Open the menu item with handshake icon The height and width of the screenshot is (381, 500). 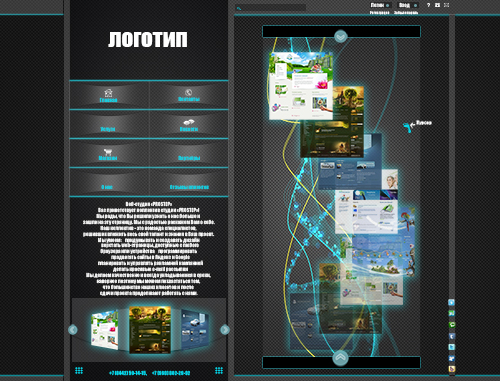(x=189, y=124)
